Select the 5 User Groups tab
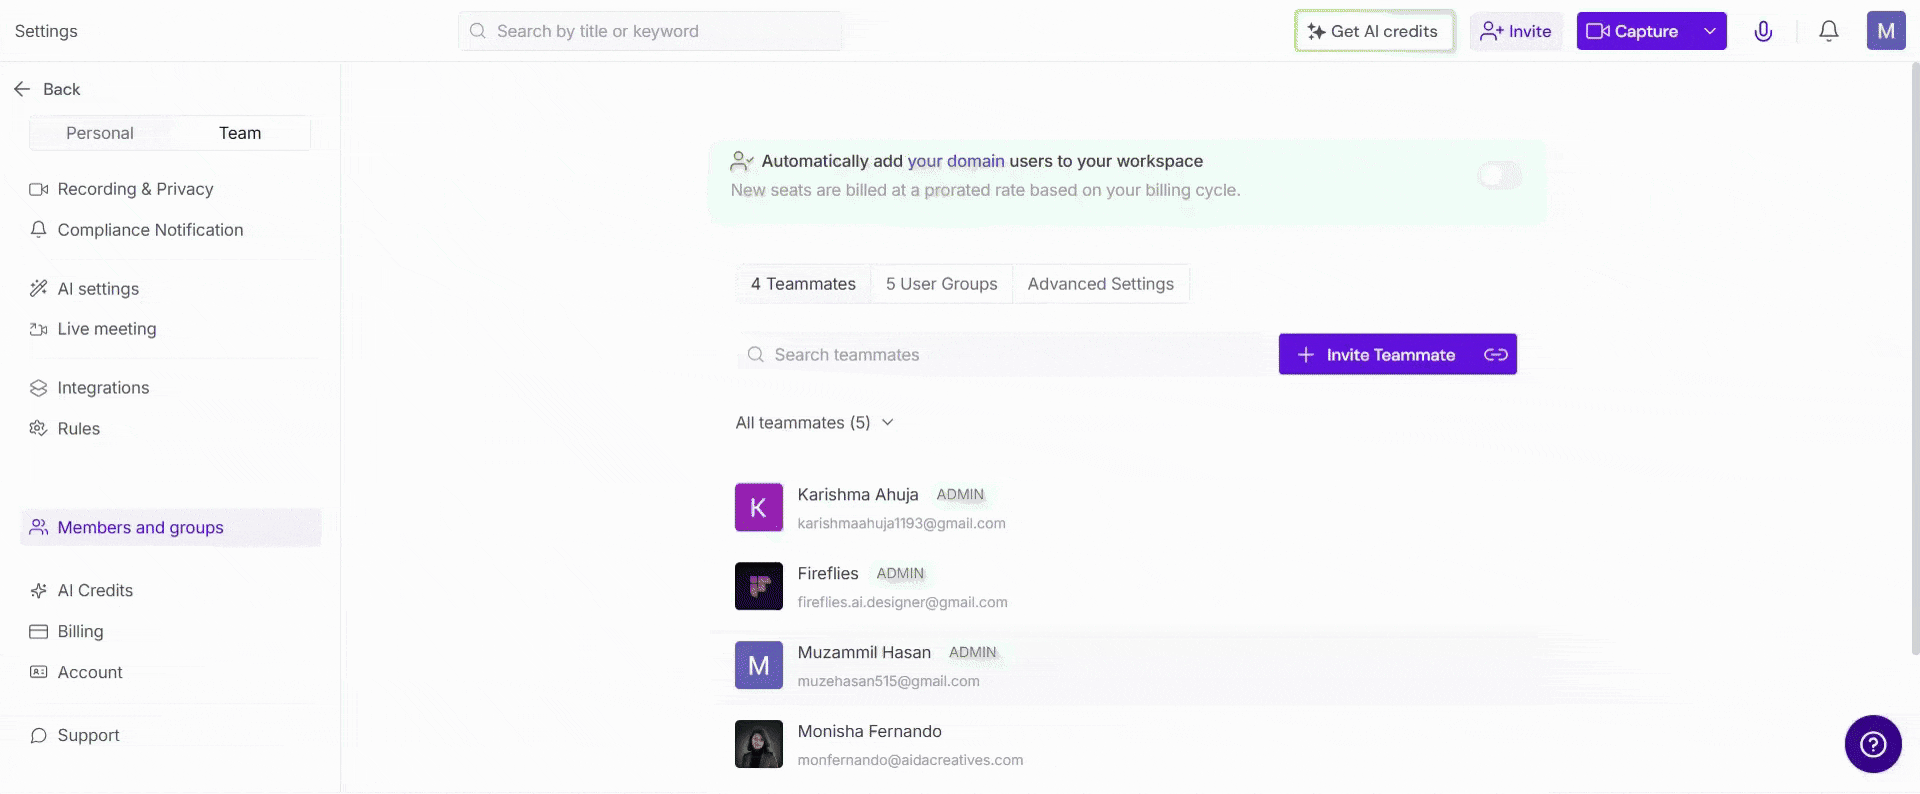1920x794 pixels. pos(942,284)
